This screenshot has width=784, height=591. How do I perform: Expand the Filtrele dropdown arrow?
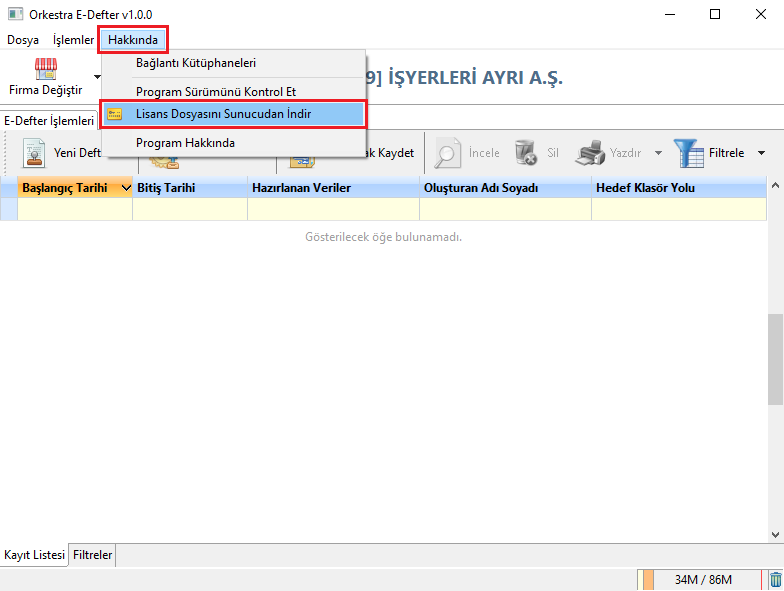pos(761,153)
